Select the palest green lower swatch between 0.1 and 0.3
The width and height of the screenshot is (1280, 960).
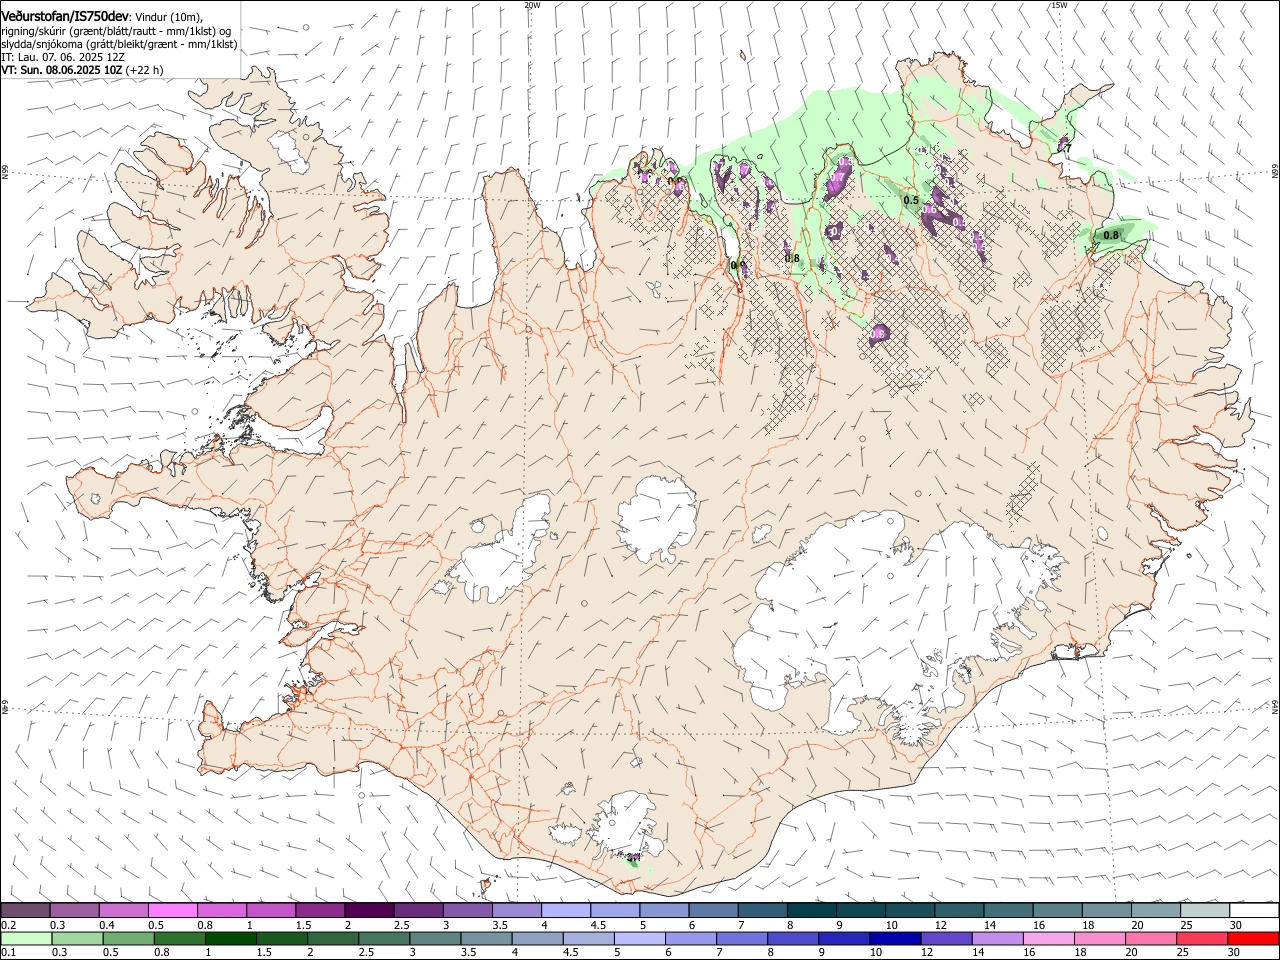coord(26,939)
